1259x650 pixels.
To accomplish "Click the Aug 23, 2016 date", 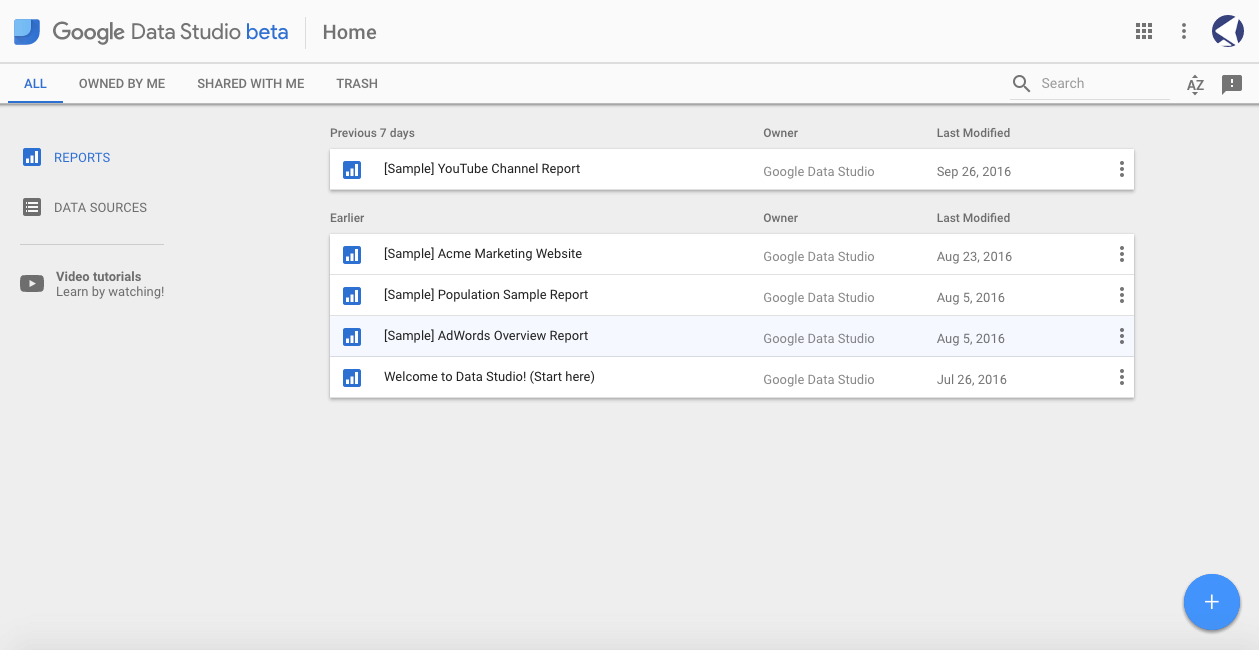I will [974, 257].
